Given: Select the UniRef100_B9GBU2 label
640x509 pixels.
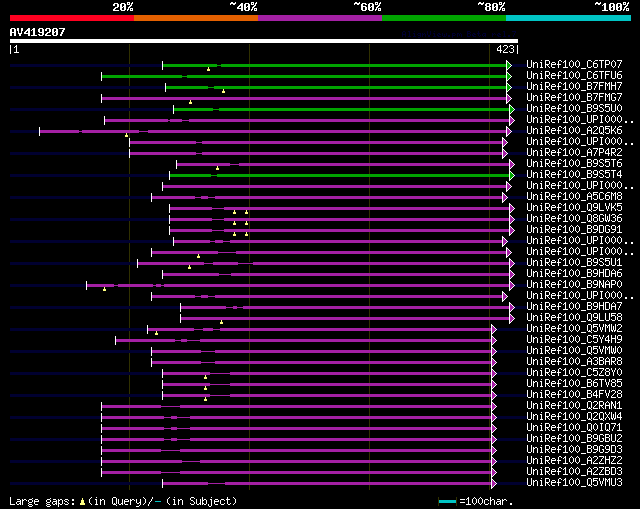Looking at the screenshot, I should click(574, 439).
